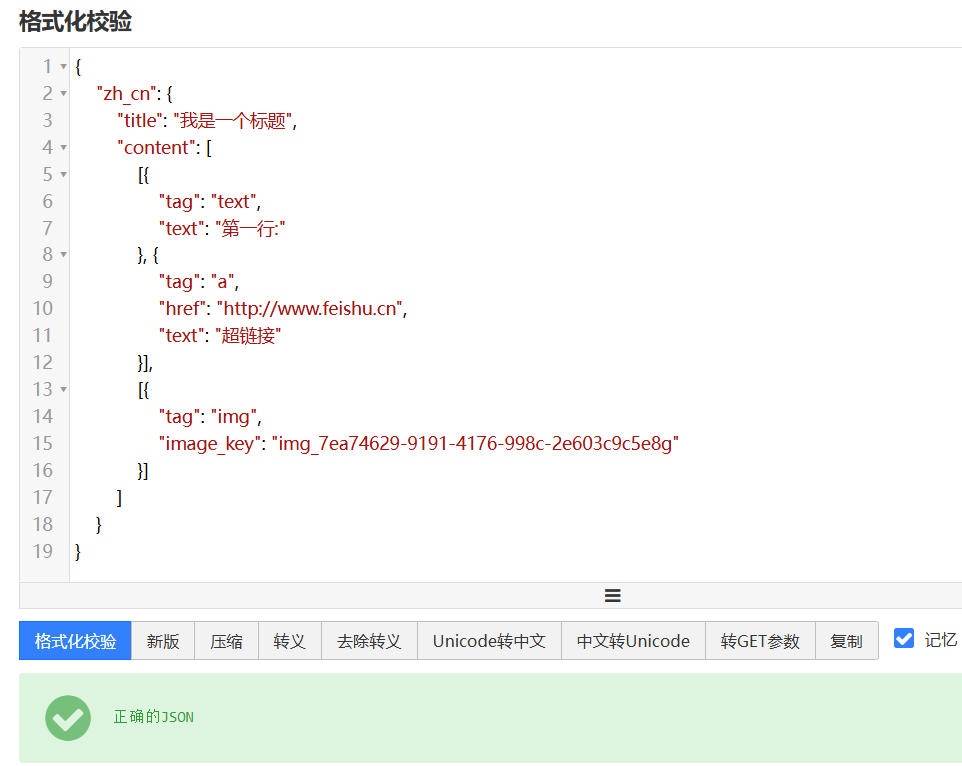Viewport: 962px width, 766px height.
Task: Collapse the content array at line 4
Action: [x=64, y=148]
